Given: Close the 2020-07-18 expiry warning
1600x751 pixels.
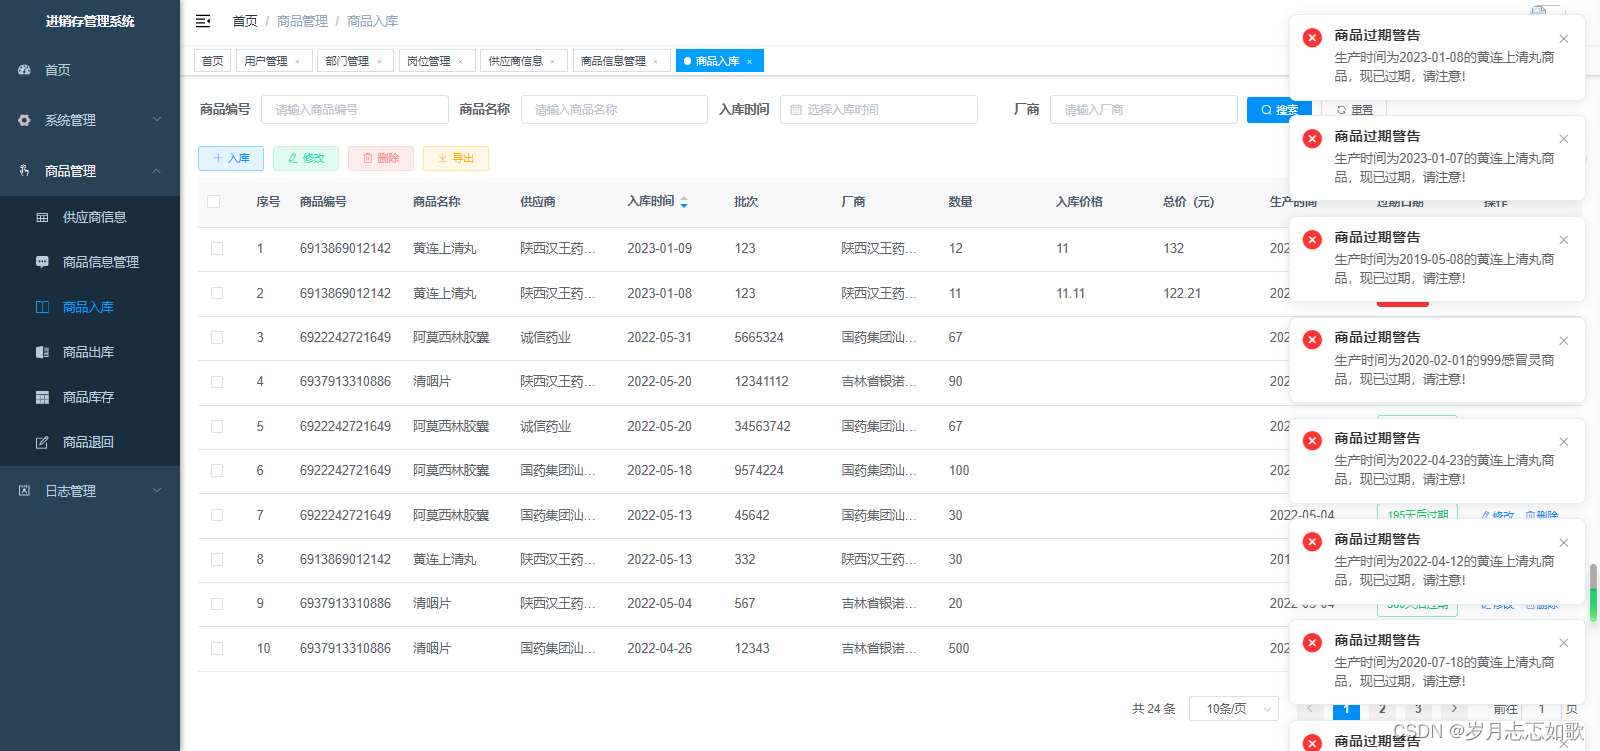Looking at the screenshot, I should [x=1564, y=643].
